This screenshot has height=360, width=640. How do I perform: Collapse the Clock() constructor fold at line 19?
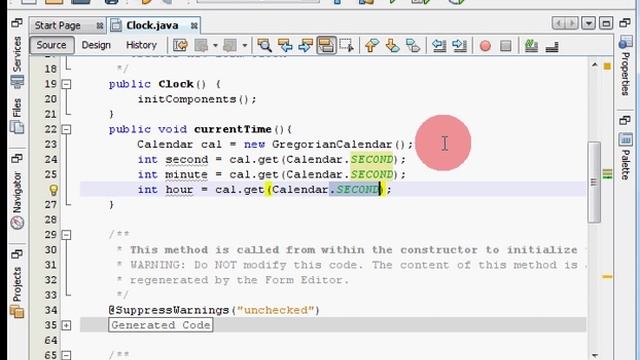(x=66, y=84)
